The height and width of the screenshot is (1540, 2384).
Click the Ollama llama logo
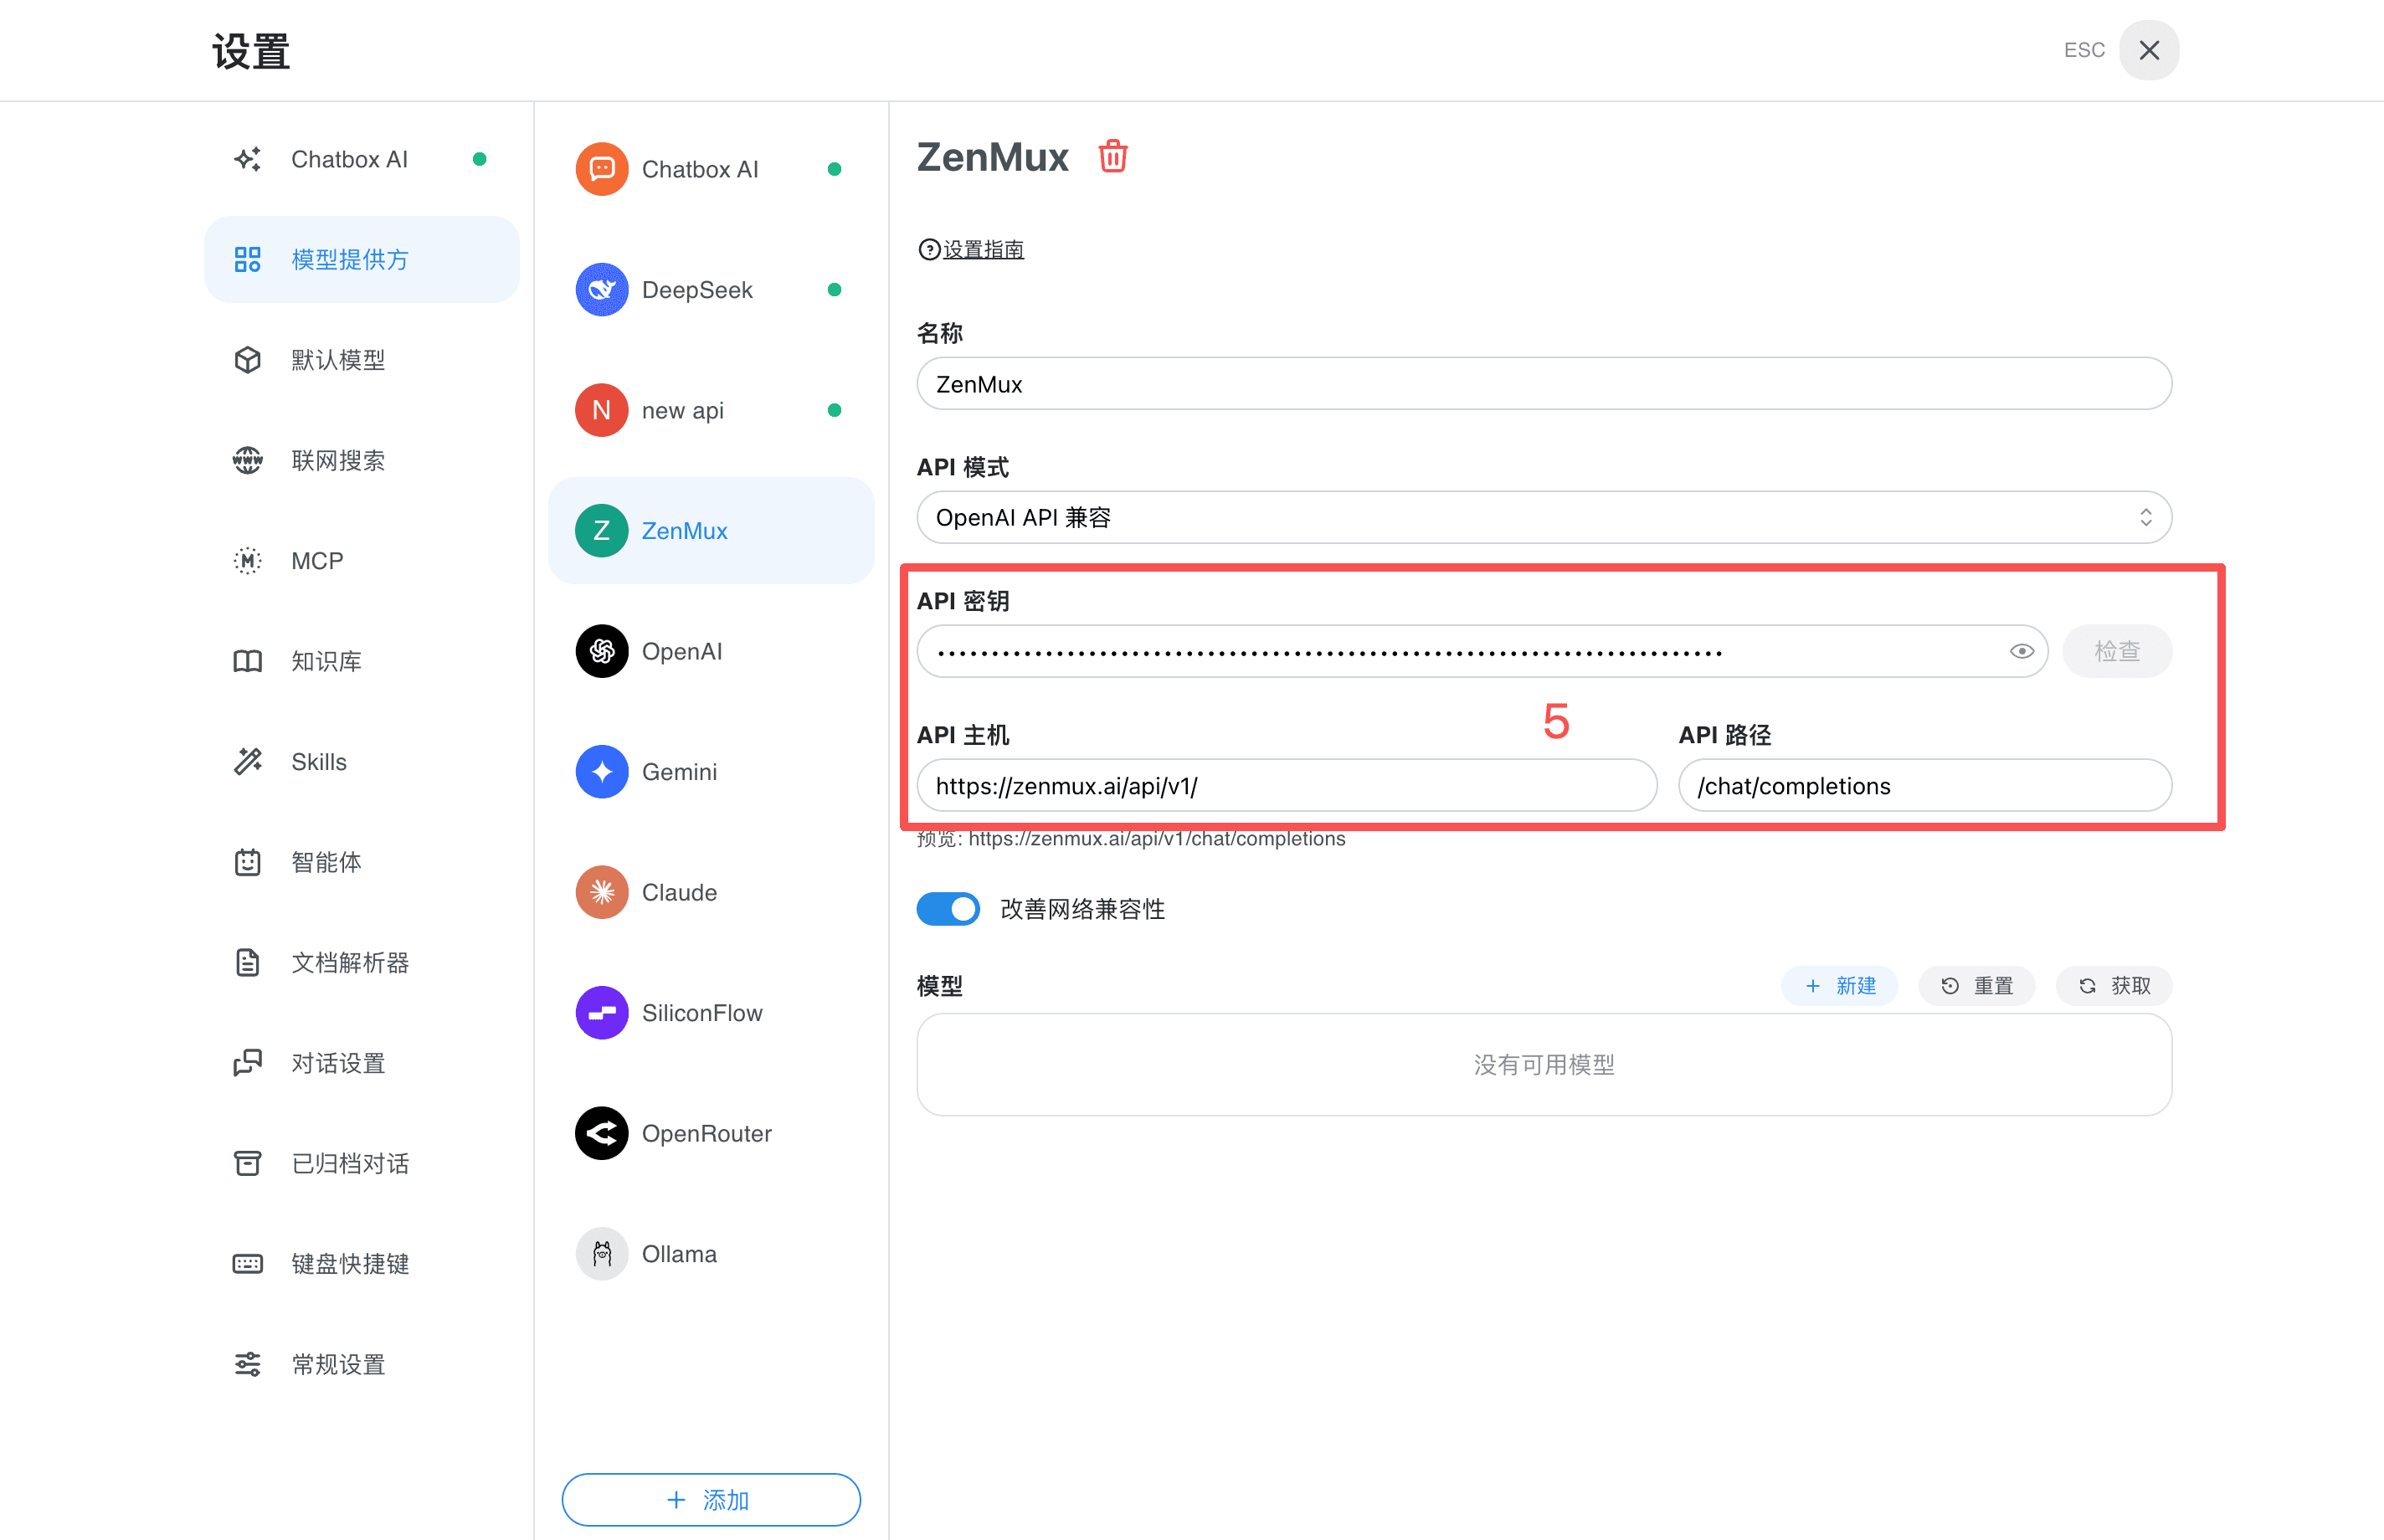pos(602,1254)
